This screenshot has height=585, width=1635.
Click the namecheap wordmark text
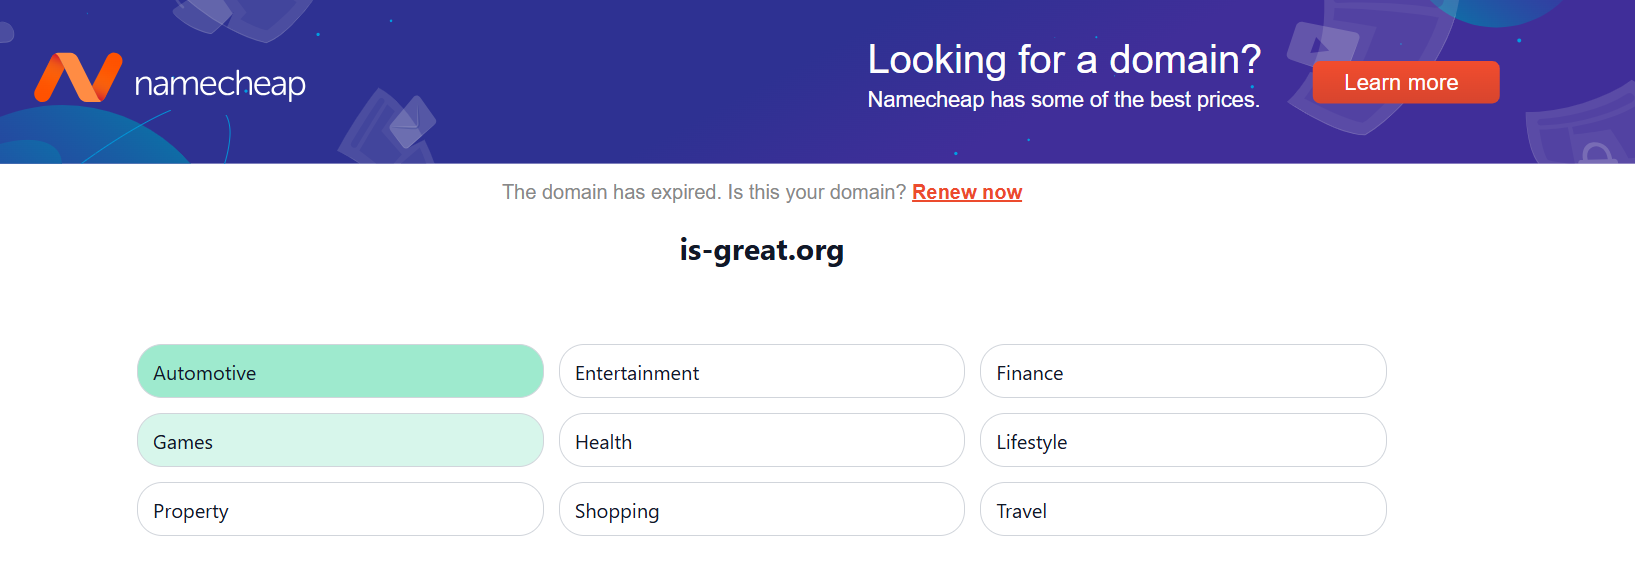(220, 84)
